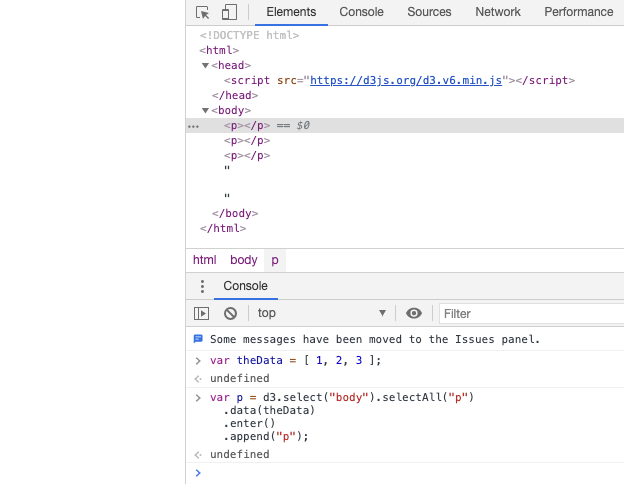
Task: Select the html opening tag
Action: coord(219,50)
